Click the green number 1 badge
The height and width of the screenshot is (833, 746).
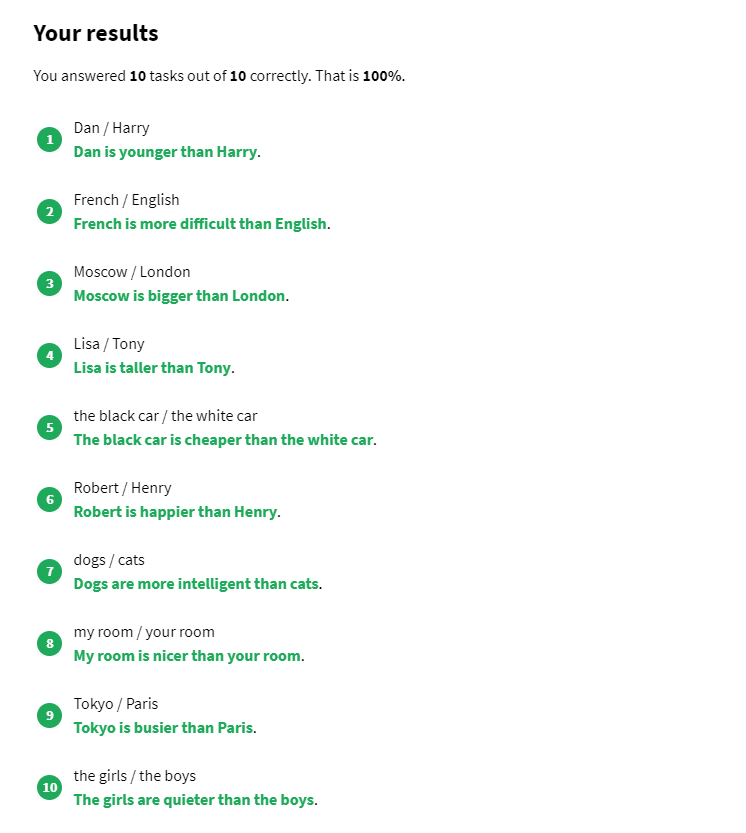[x=50, y=140]
